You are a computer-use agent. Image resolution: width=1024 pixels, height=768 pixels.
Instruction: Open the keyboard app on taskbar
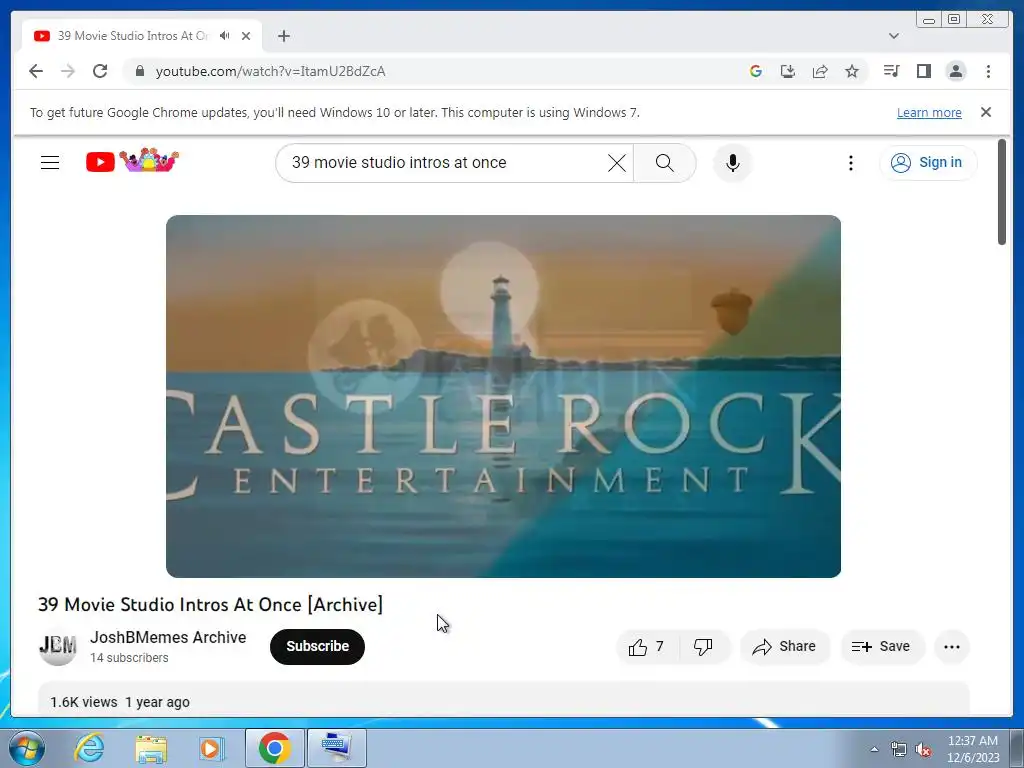[336, 748]
